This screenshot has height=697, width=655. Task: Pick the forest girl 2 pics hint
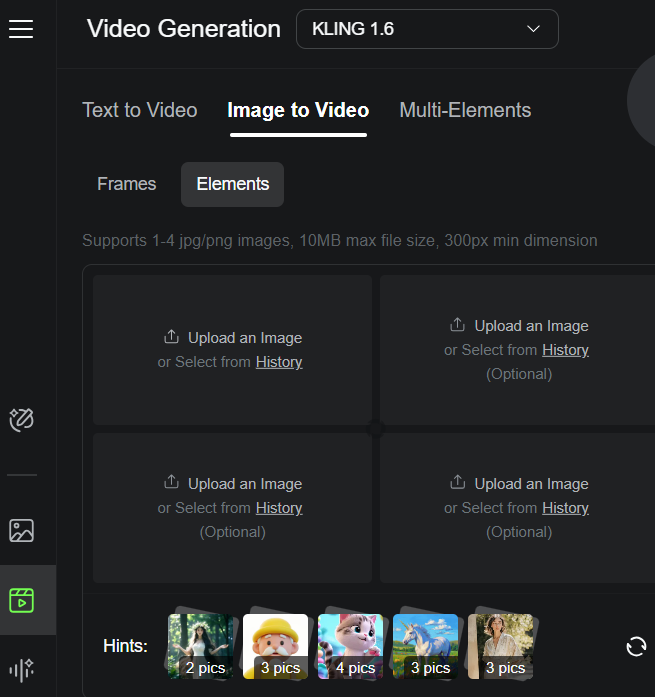(x=200, y=646)
